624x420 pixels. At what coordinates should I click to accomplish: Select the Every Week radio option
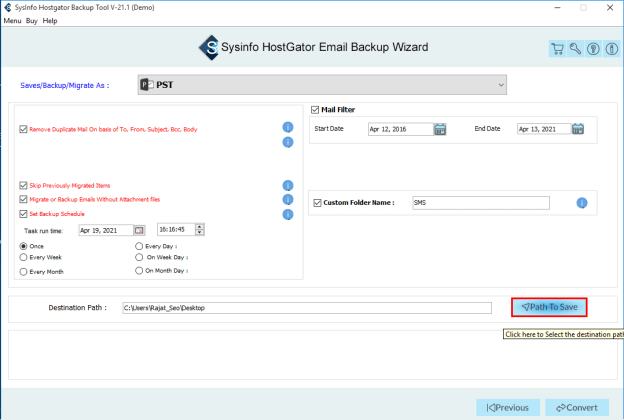coord(24,257)
